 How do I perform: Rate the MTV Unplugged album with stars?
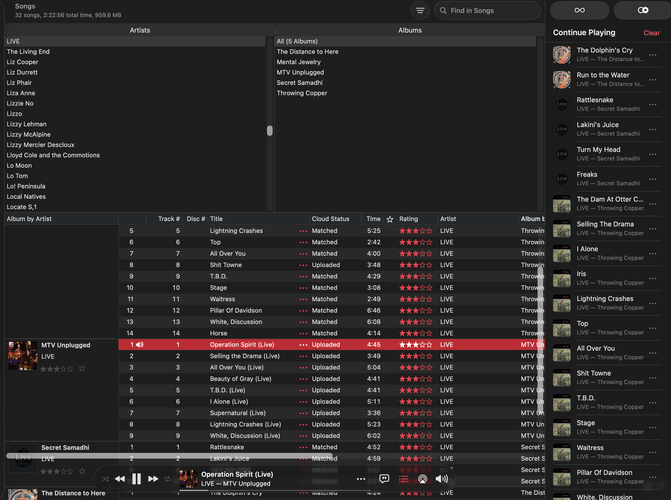tap(57, 369)
